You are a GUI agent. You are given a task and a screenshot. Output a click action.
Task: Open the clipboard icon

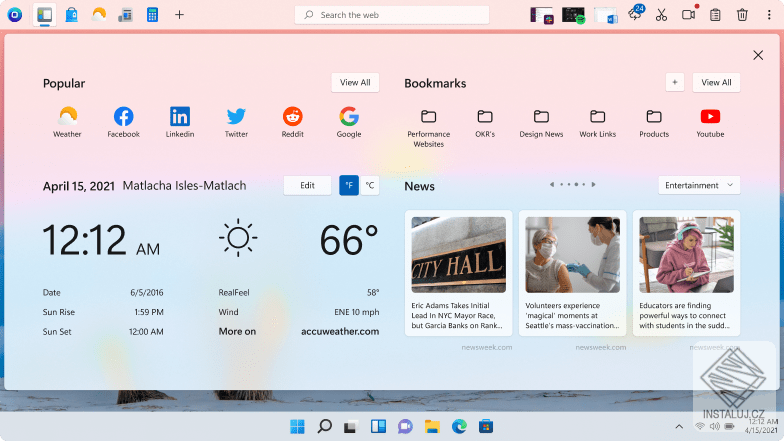(x=716, y=15)
